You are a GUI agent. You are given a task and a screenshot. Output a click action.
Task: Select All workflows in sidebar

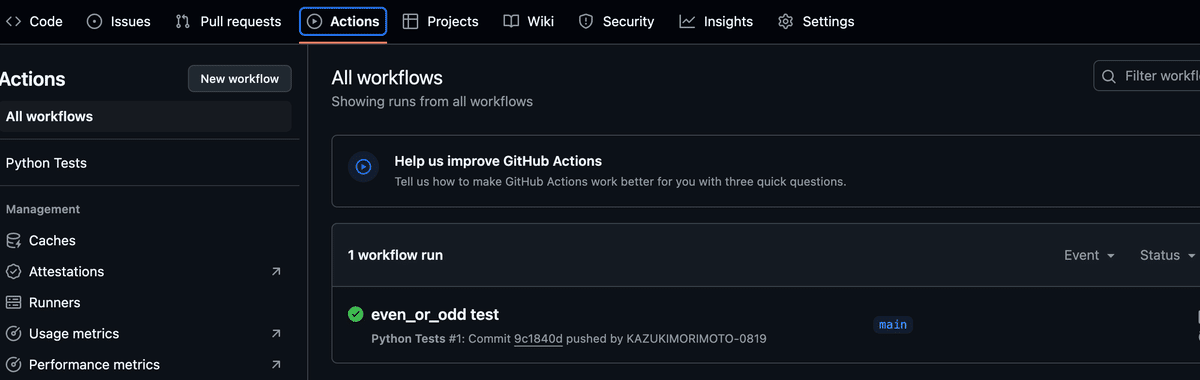coord(146,116)
